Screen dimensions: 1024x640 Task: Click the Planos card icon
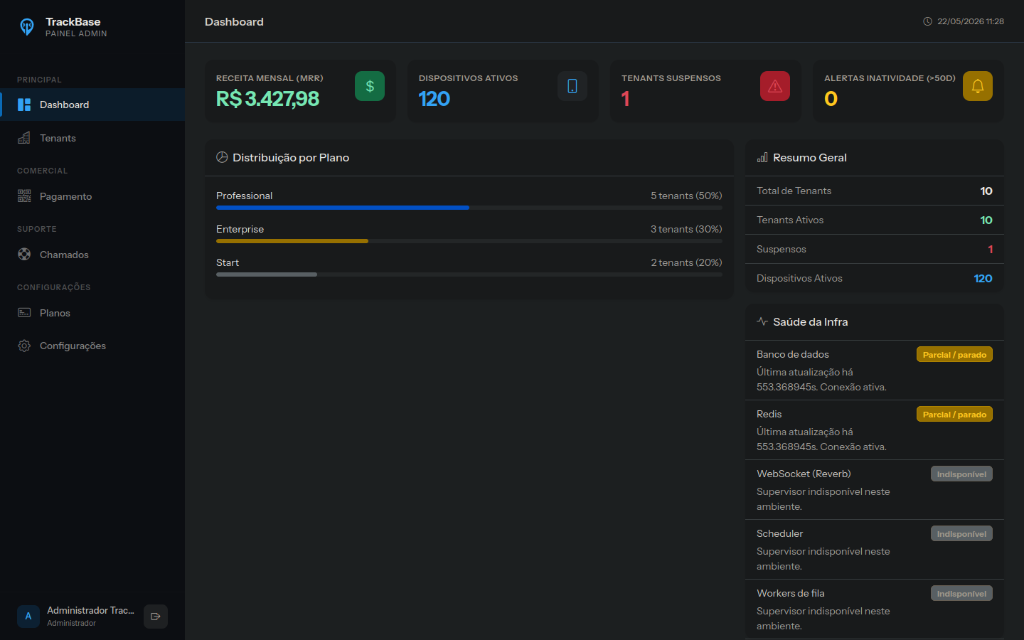tap(24, 313)
